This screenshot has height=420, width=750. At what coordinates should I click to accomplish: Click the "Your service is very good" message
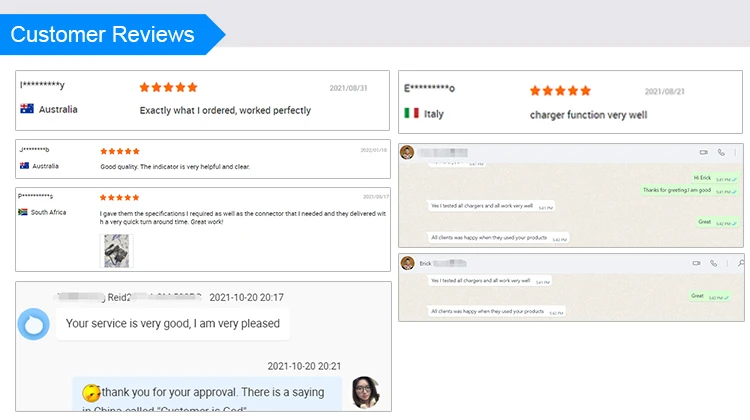pyautogui.click(x=173, y=324)
